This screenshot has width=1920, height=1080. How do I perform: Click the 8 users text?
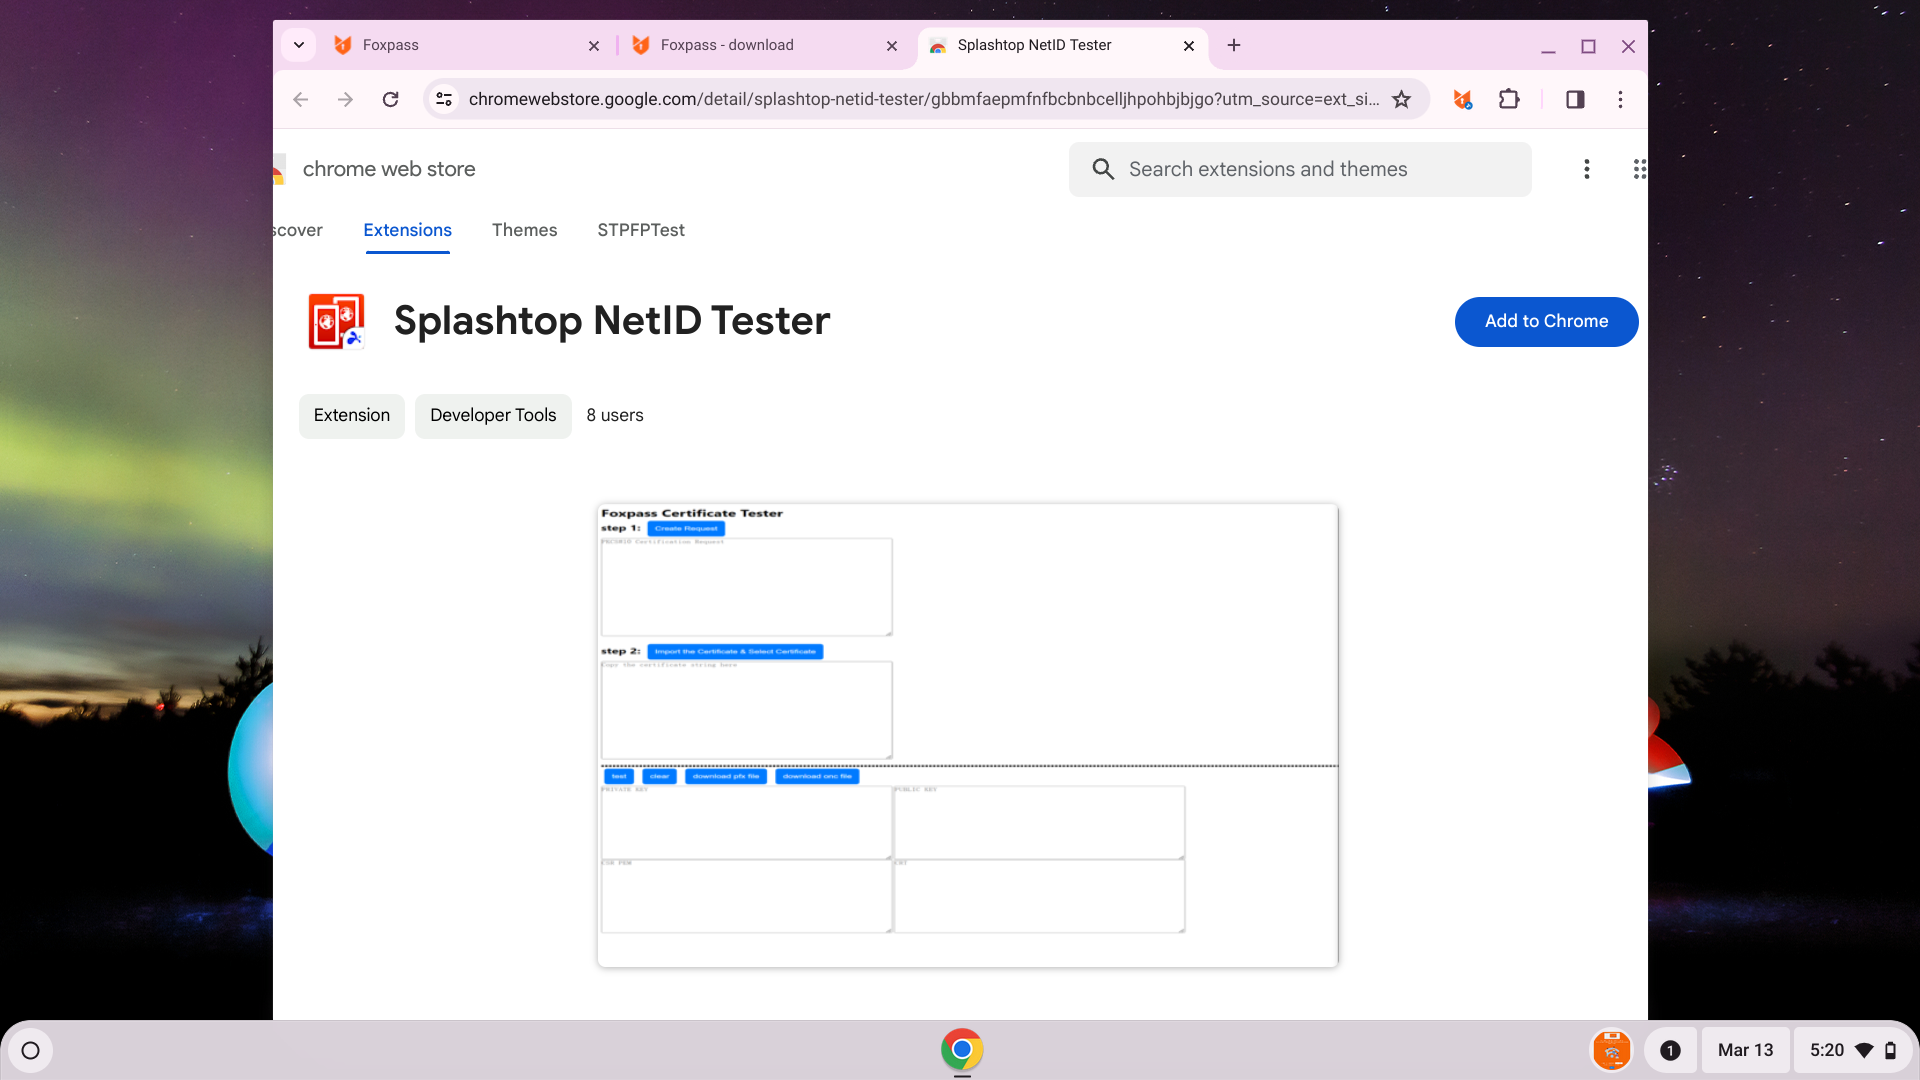[615, 415]
